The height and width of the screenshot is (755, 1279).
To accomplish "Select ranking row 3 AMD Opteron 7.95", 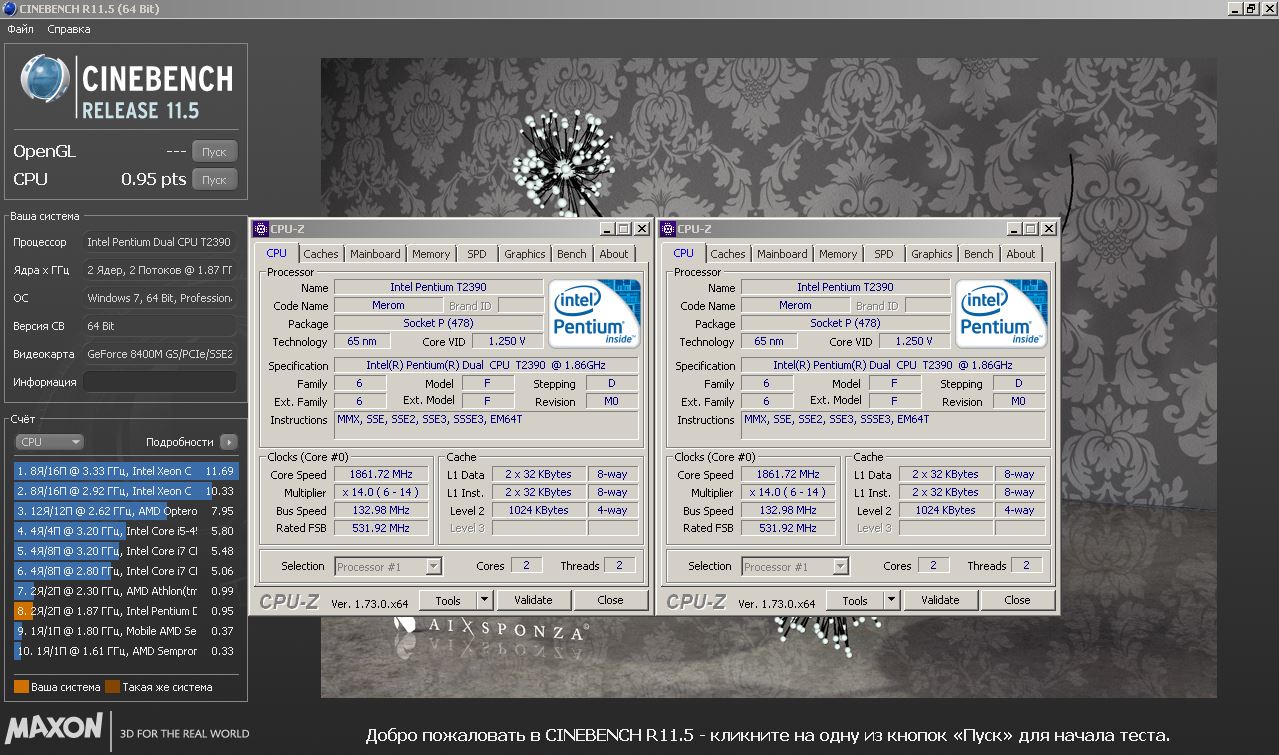I will [125, 511].
